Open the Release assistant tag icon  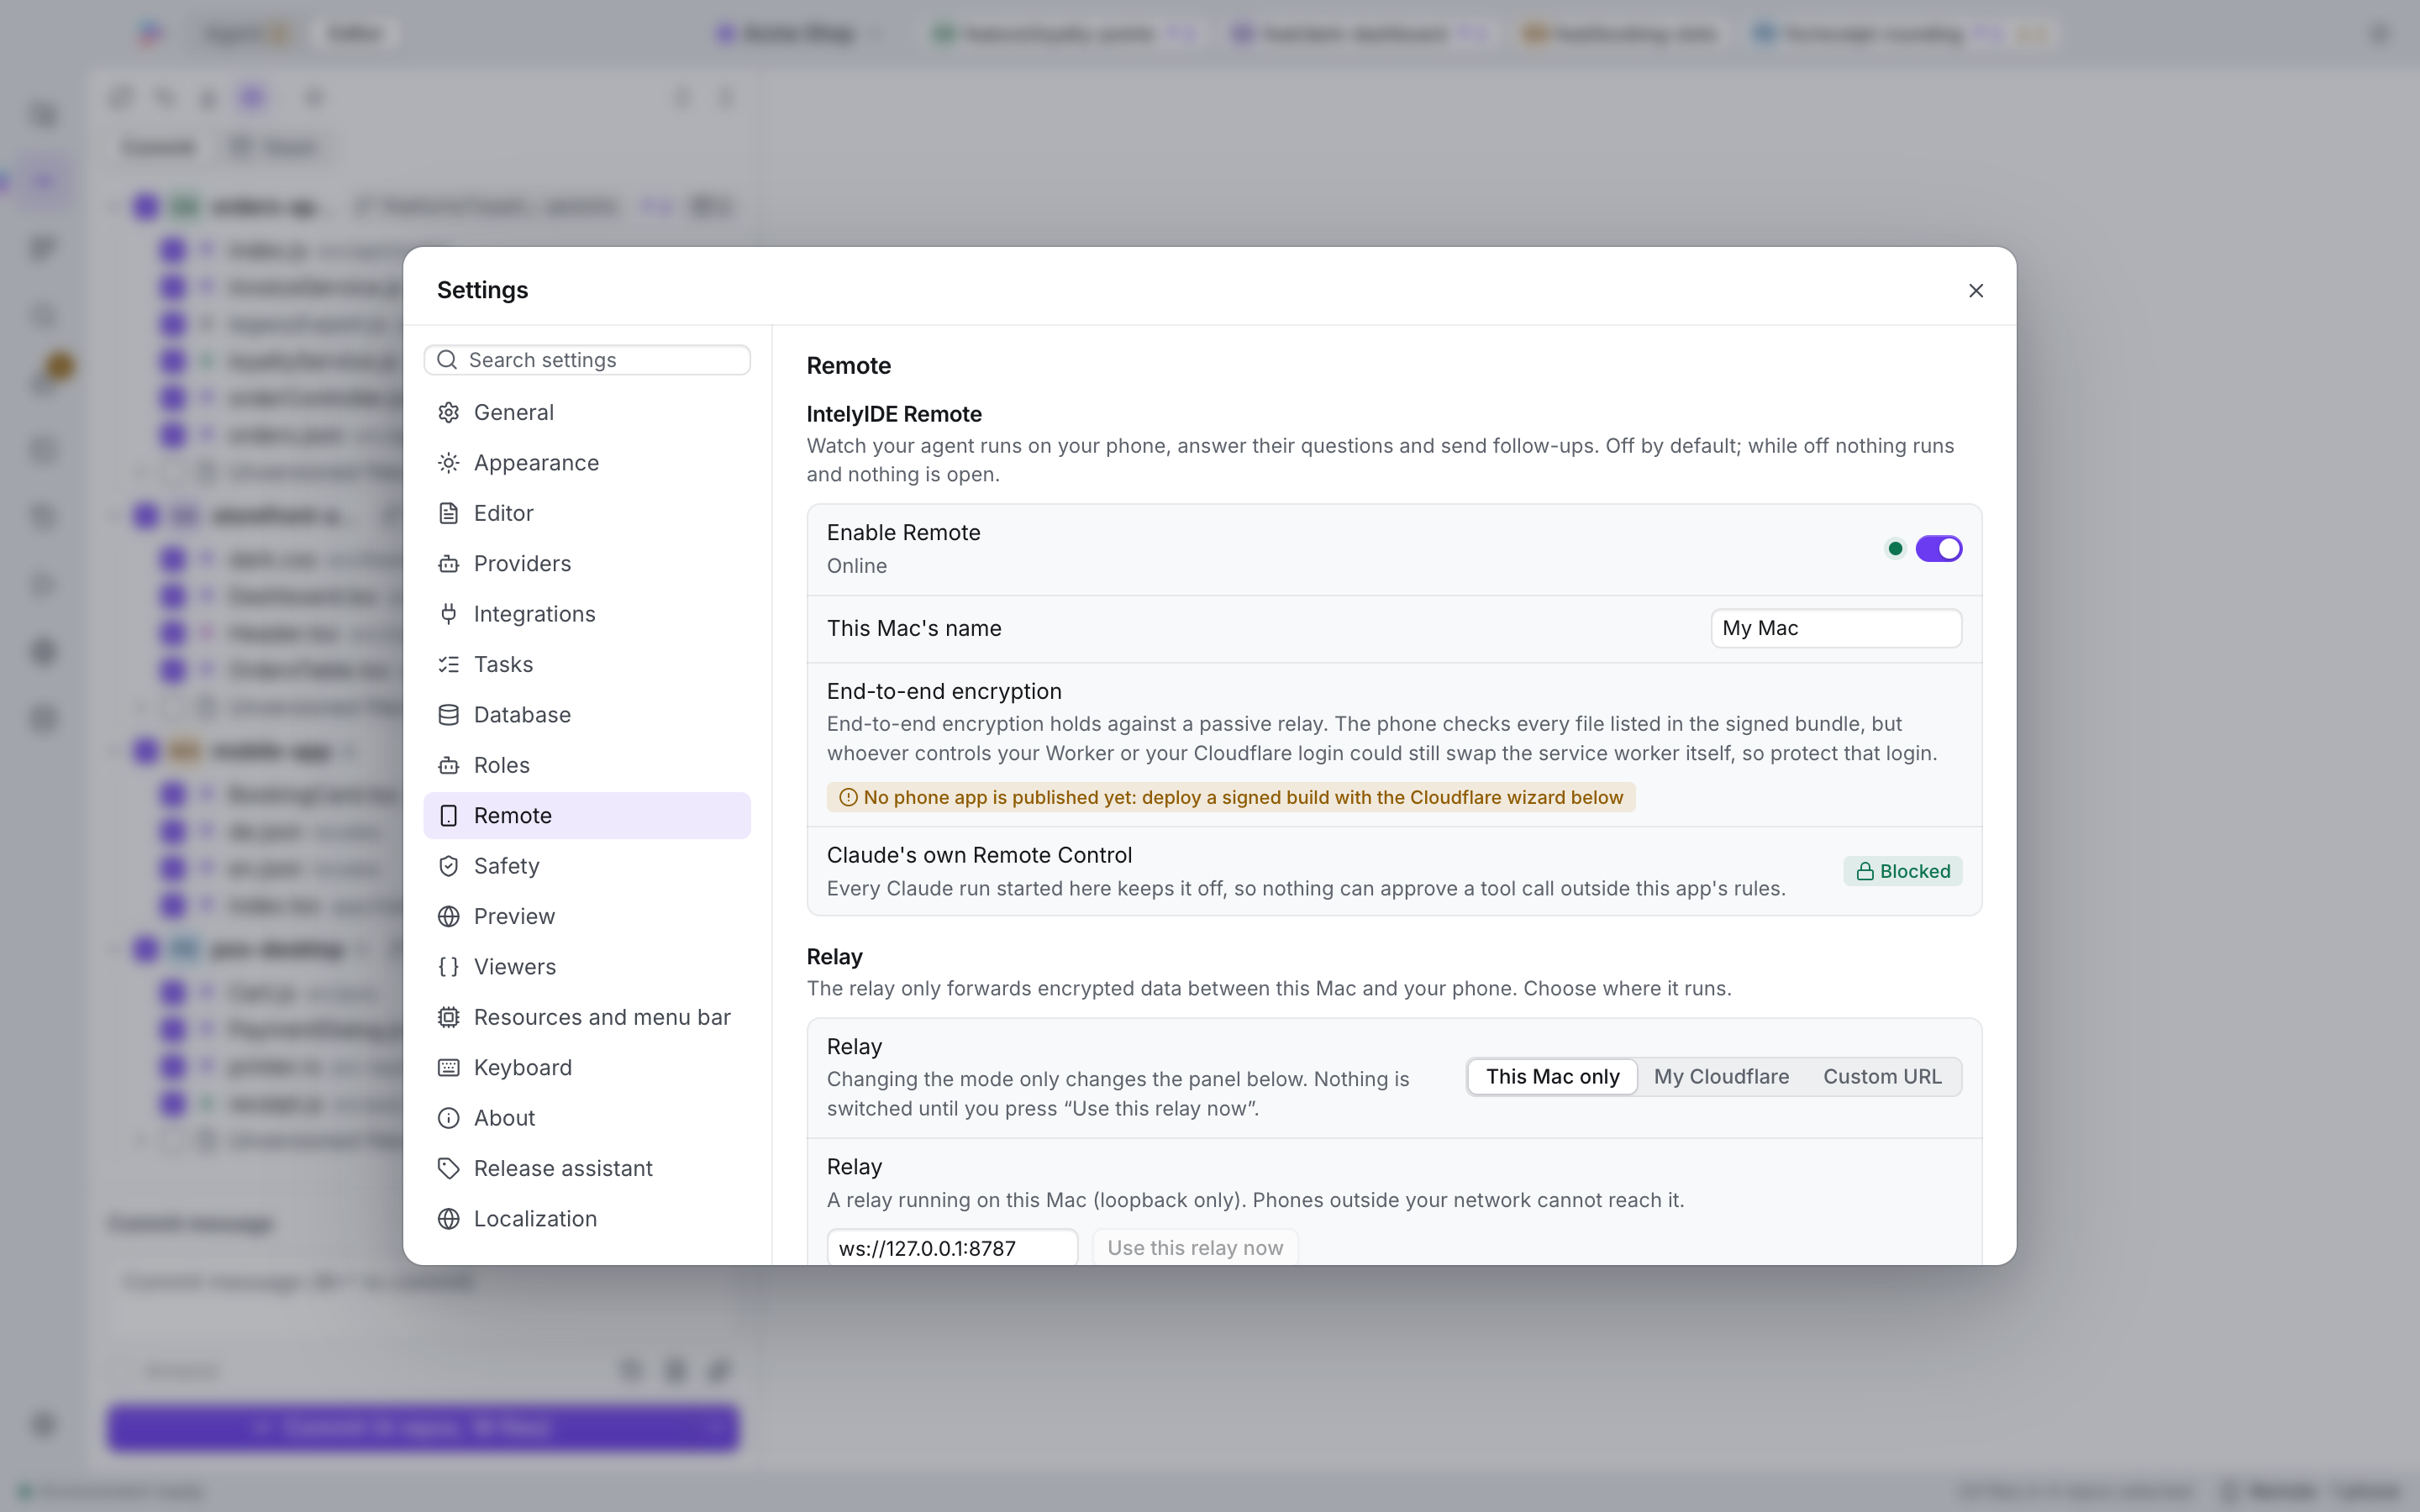pos(448,1168)
